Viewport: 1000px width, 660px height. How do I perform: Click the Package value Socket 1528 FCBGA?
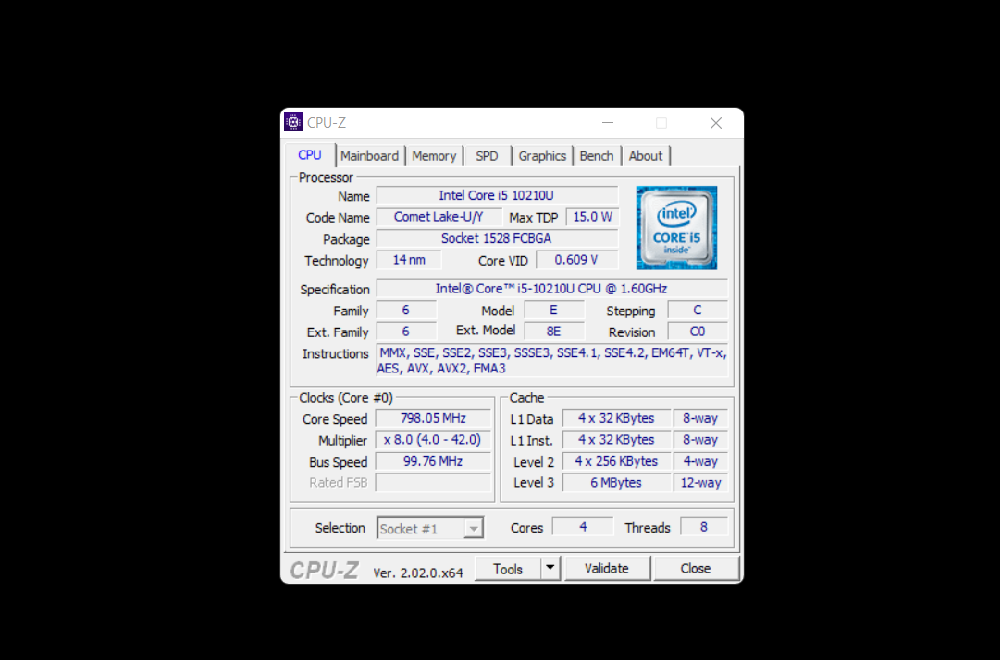497,238
